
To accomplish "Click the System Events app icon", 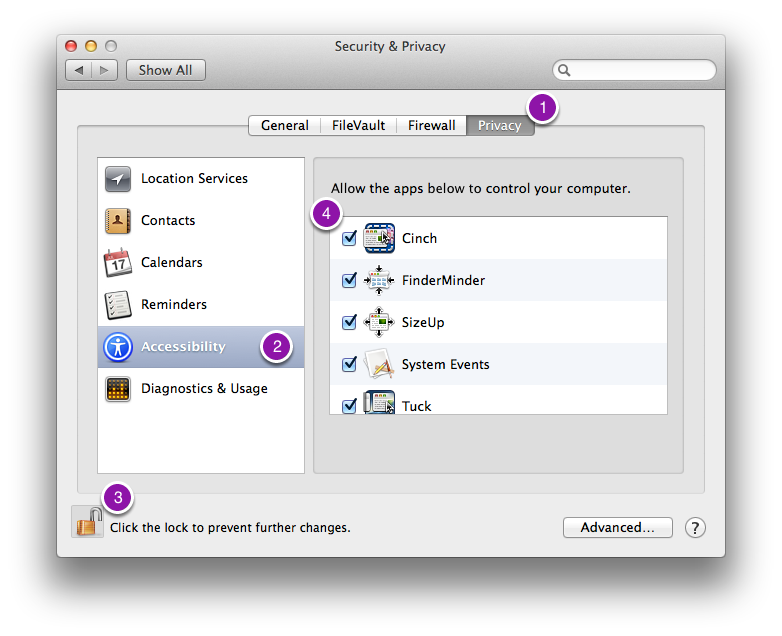I will tap(379, 364).
